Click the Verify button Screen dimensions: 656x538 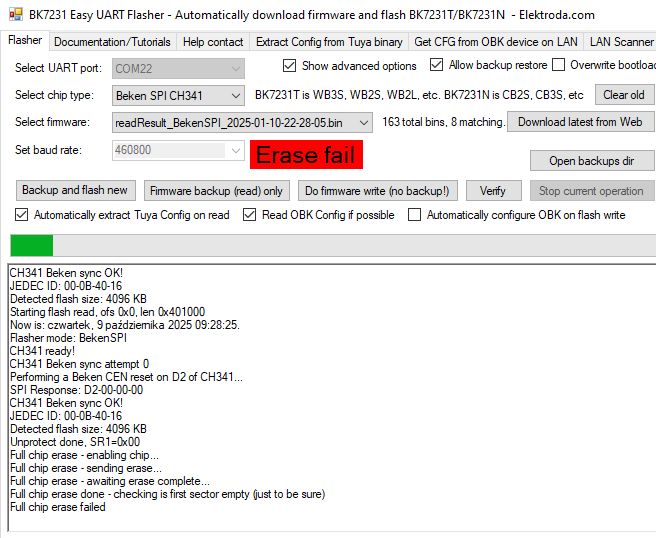click(493, 191)
